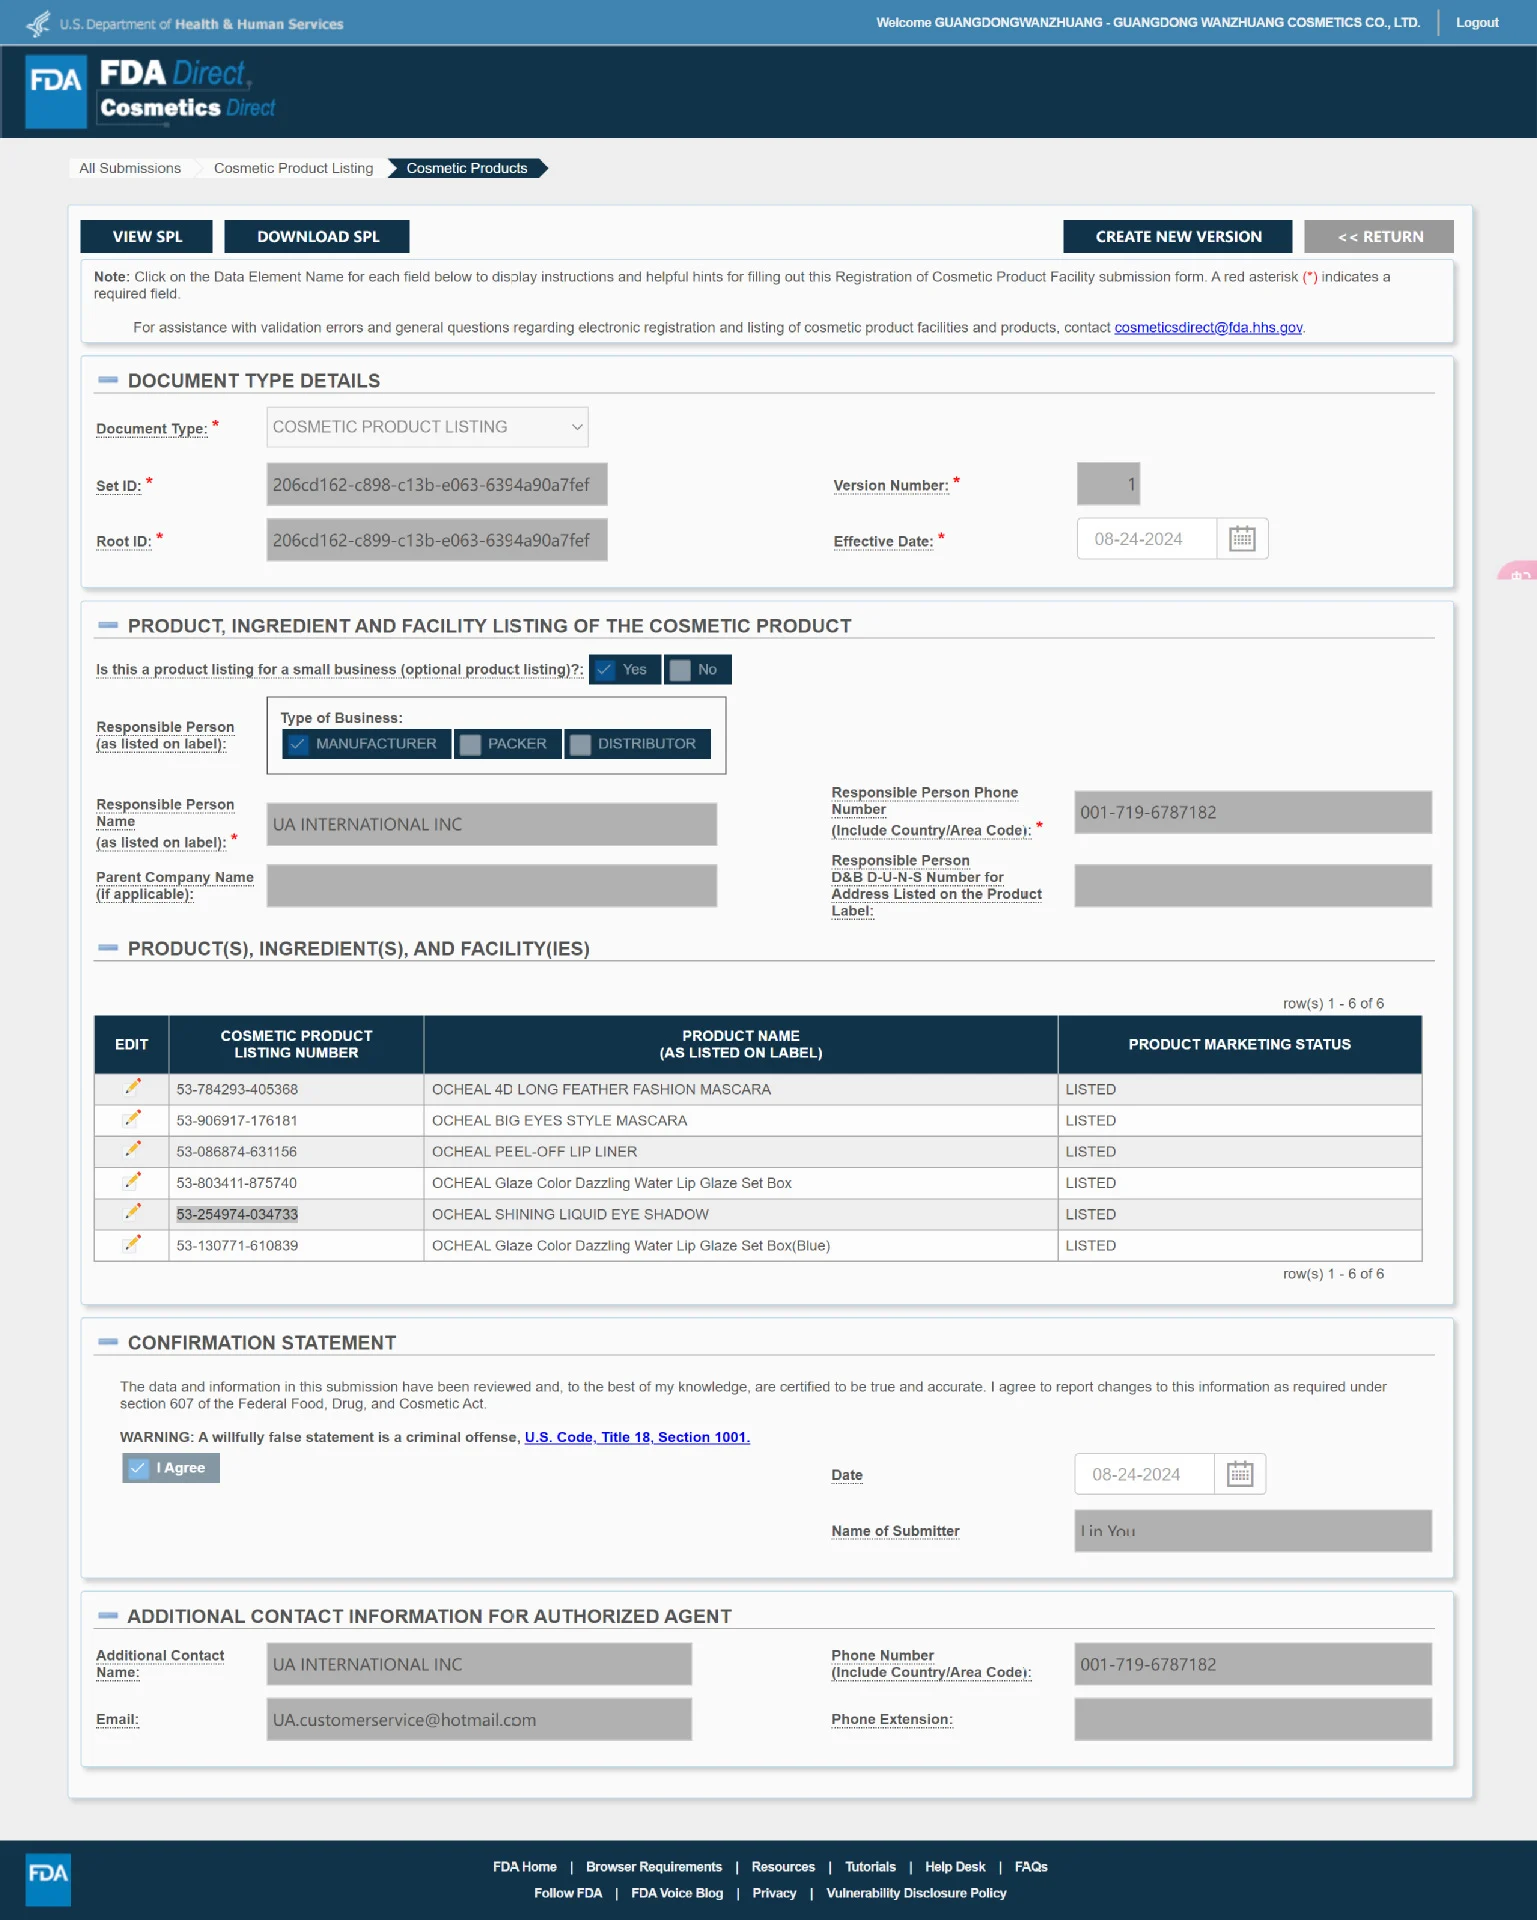Edit listing 53-130771-610839 with pencil icon
Image resolution: width=1537 pixels, height=1920 pixels.
pos(132,1244)
